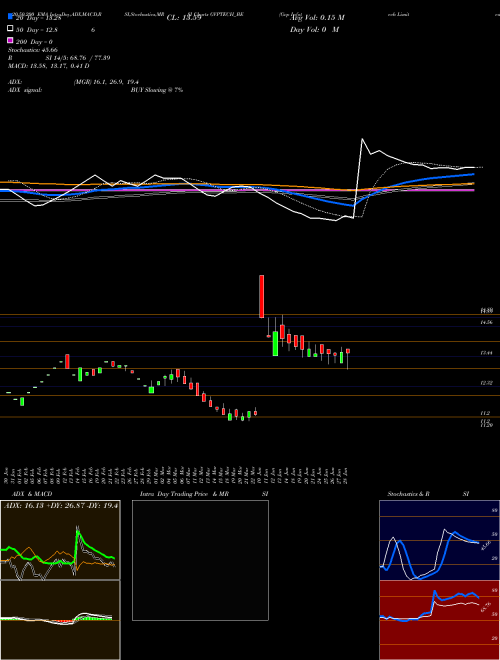The width and height of the screenshot is (500, 660).
Task: Click the 'CL: 13.59' closing price label
Action: (184, 18)
